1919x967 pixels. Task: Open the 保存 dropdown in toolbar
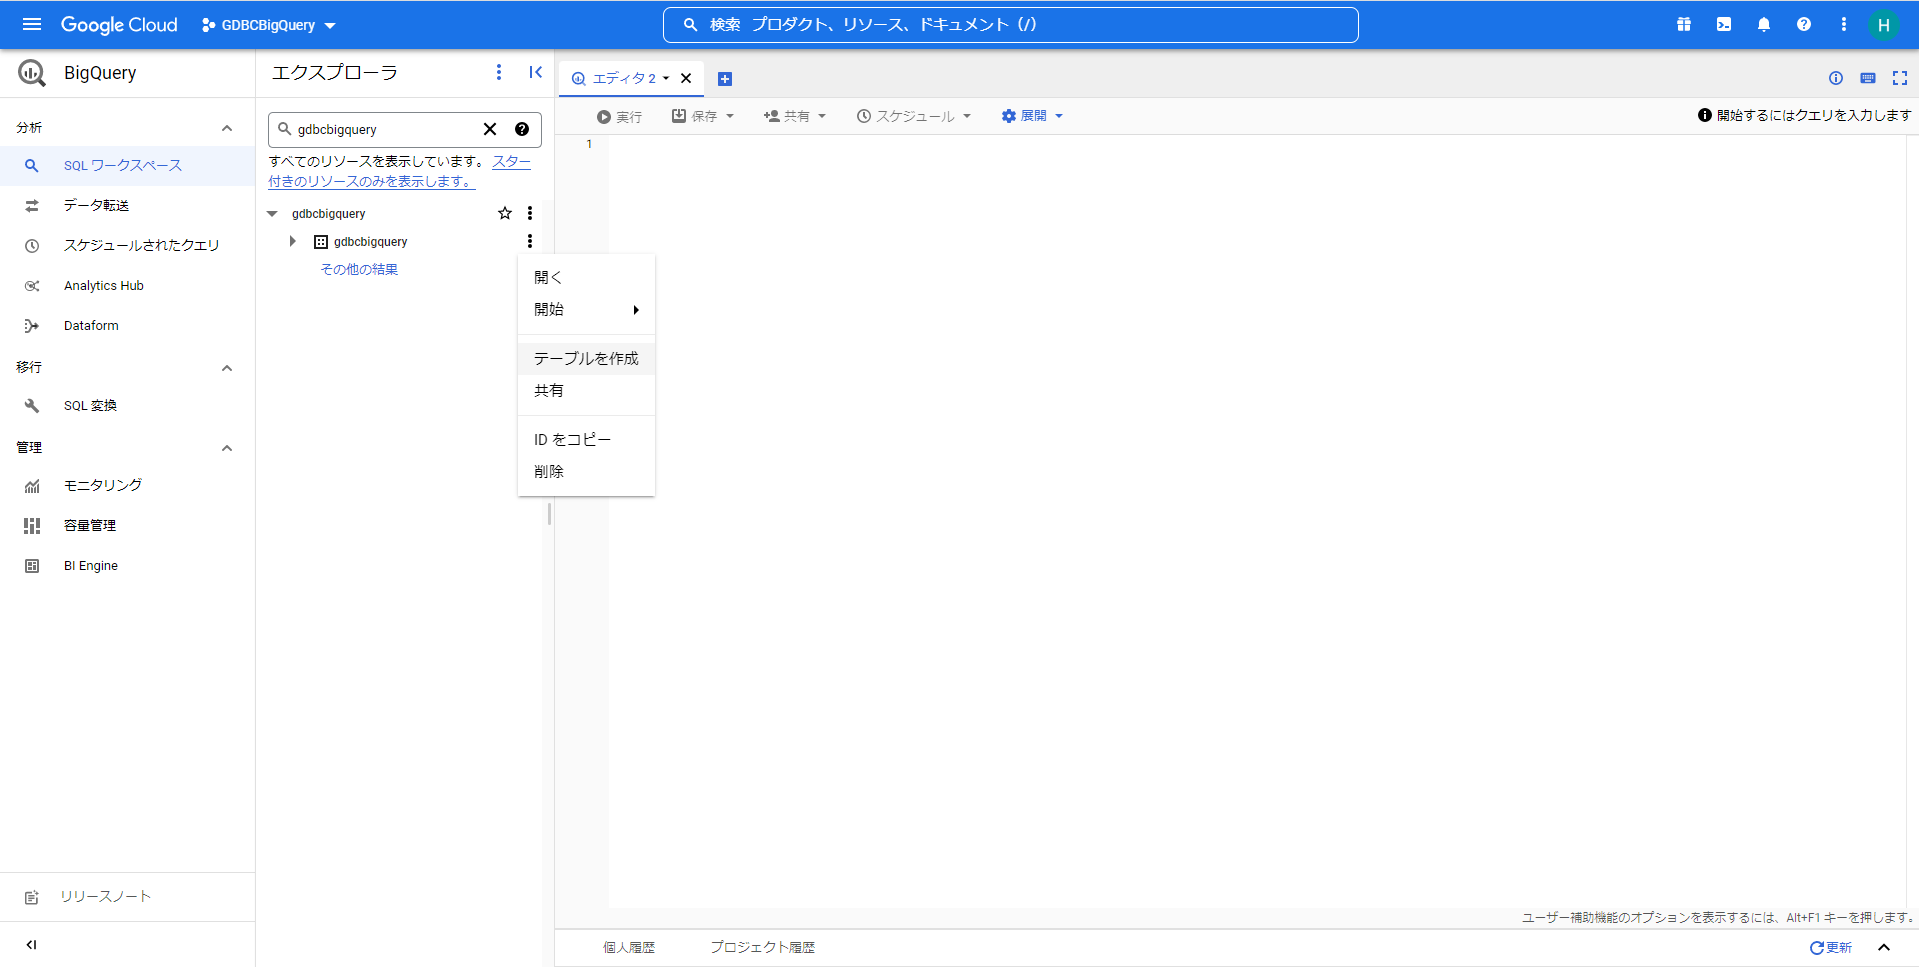pyautogui.click(x=704, y=116)
